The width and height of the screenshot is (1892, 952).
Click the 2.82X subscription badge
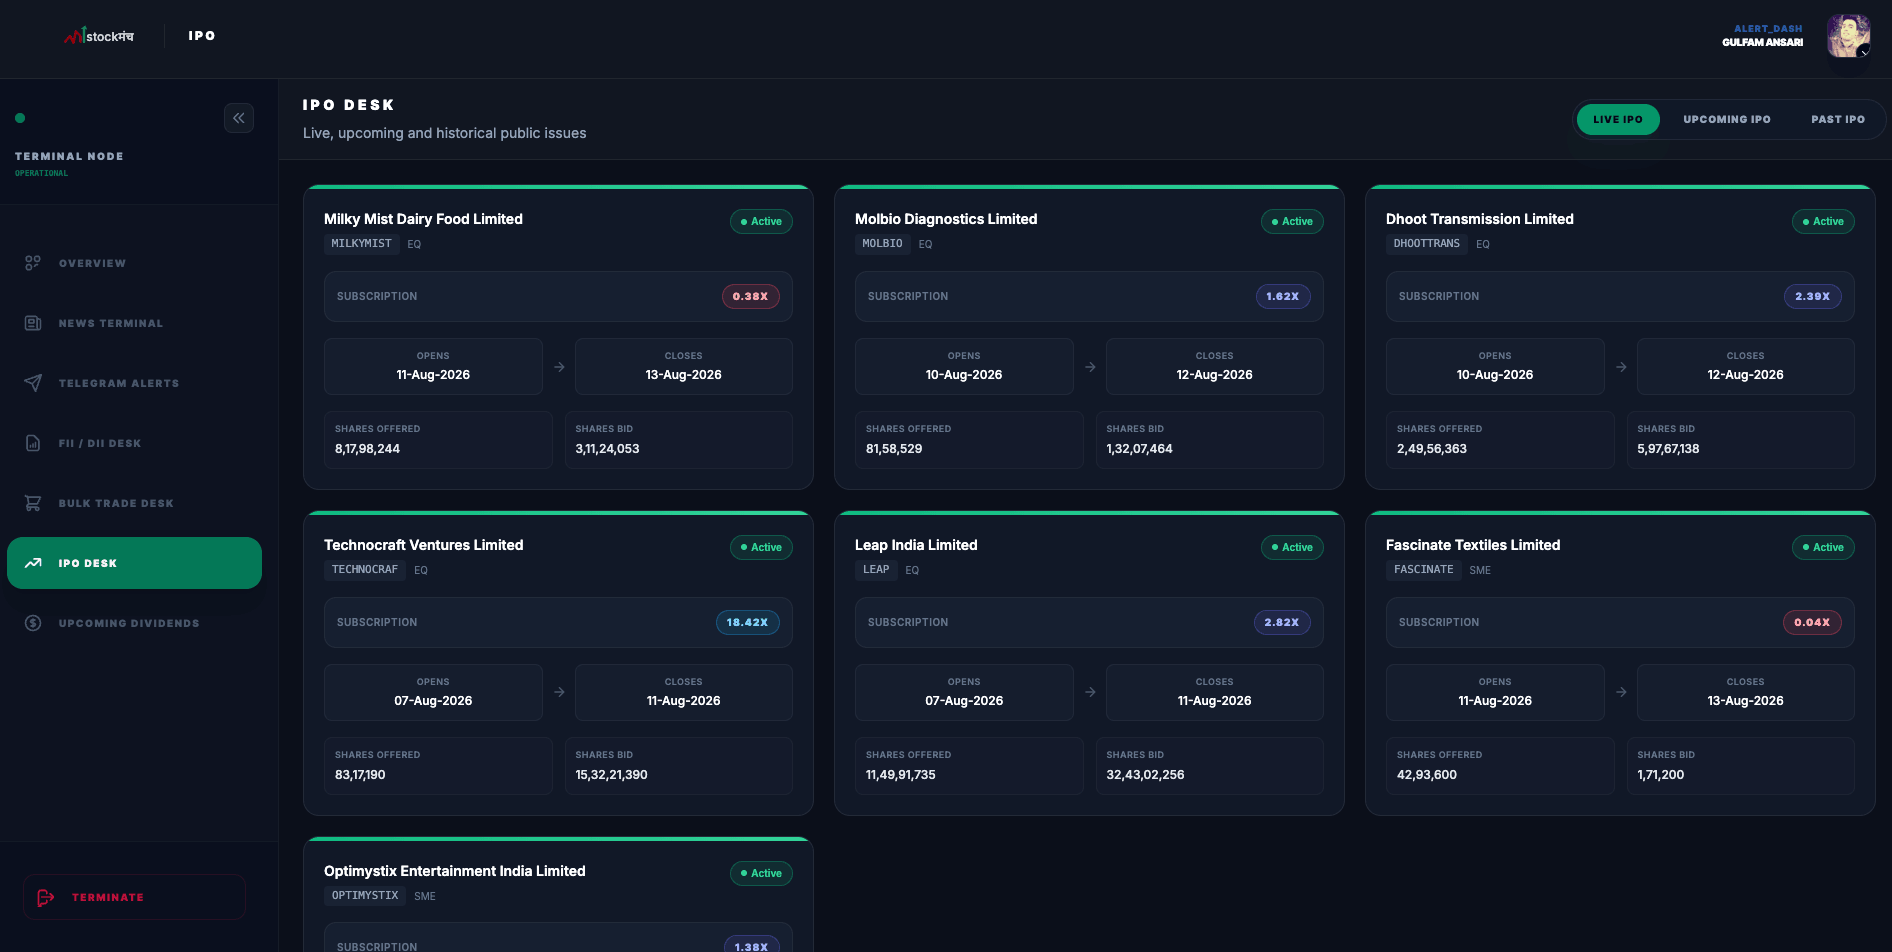click(x=1281, y=622)
